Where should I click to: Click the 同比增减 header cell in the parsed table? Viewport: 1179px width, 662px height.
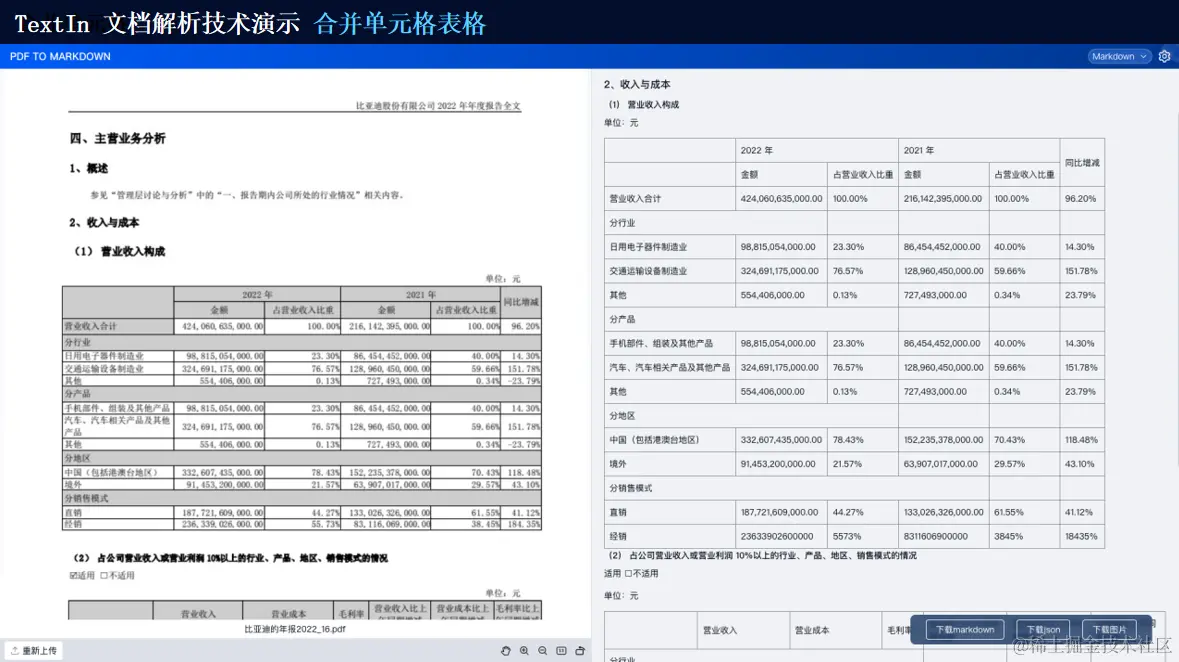tap(1082, 162)
